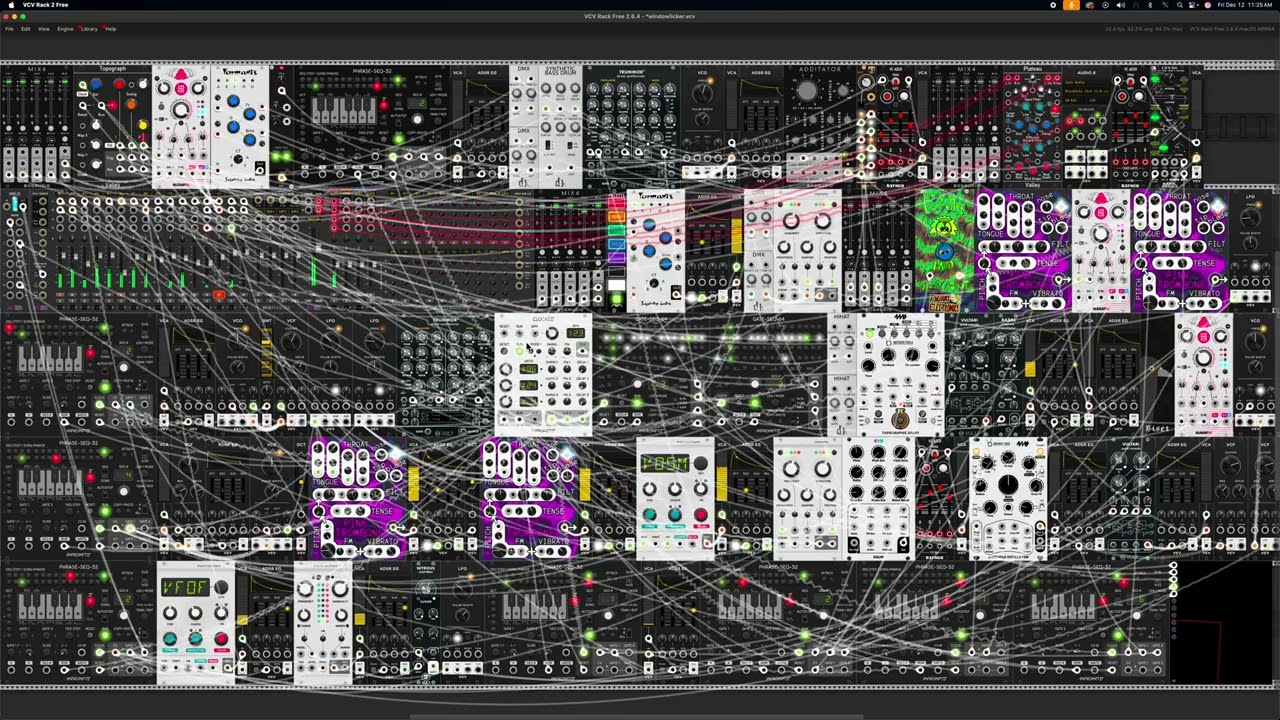
Task: Toggle the green RUN button on Clocked
Action: 519,351
